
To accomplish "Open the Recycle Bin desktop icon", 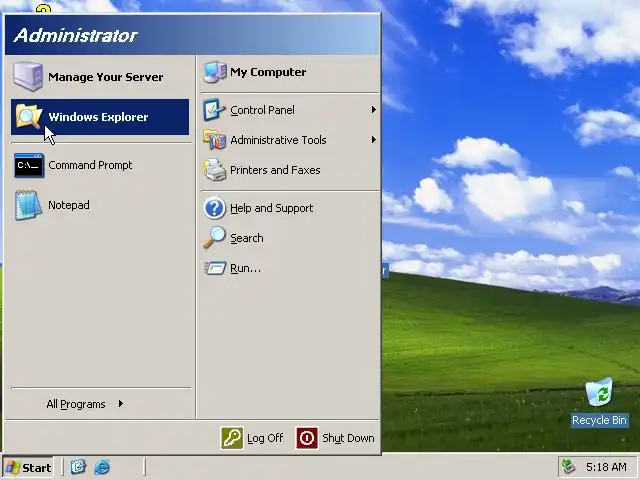I will 599,392.
